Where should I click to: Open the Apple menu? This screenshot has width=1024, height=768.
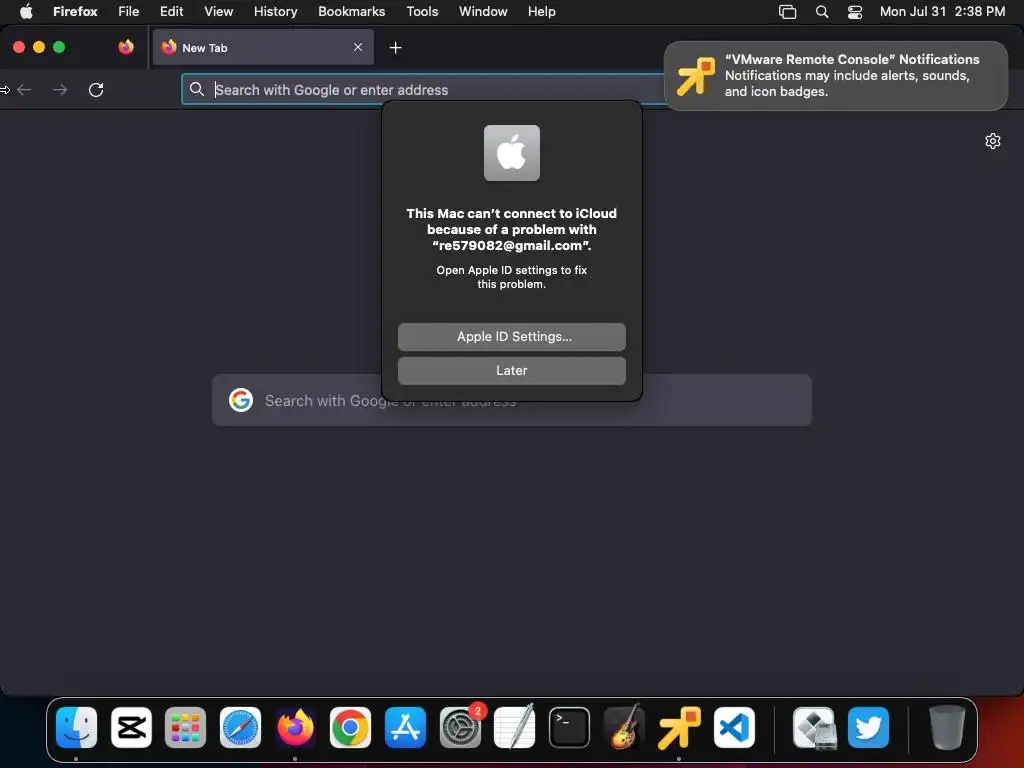click(x=26, y=12)
